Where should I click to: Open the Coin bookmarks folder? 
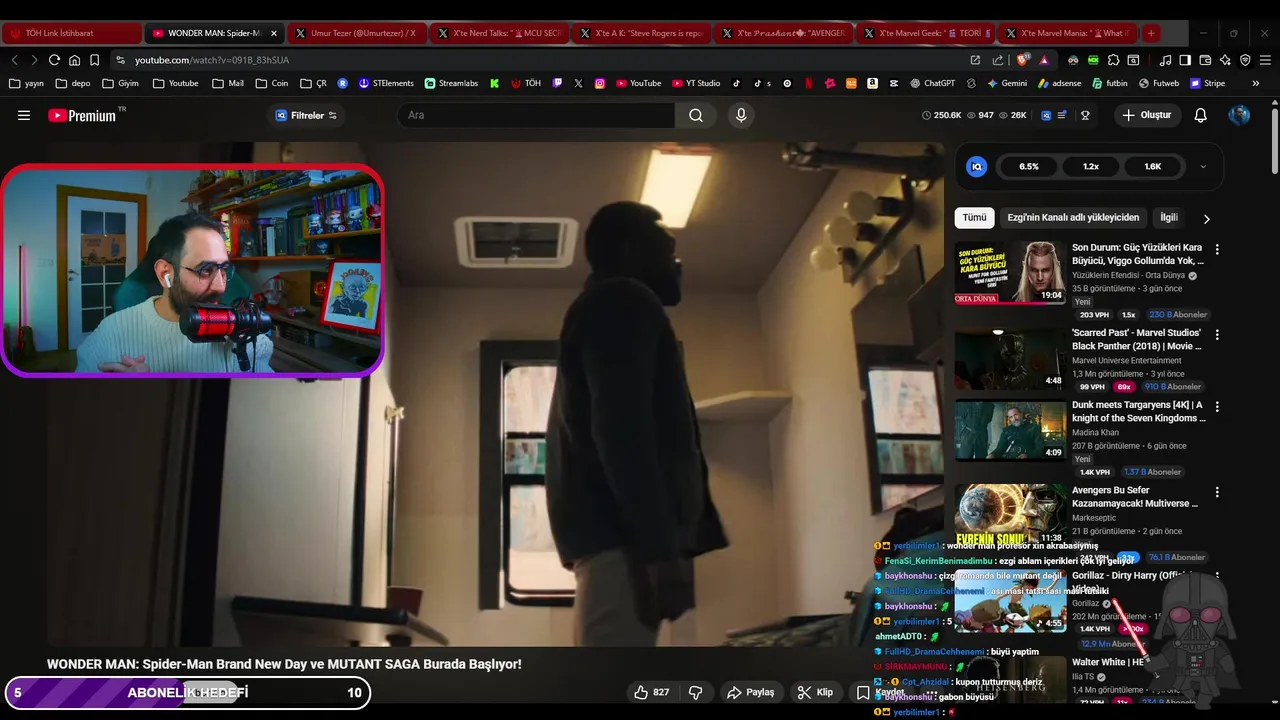[270, 83]
